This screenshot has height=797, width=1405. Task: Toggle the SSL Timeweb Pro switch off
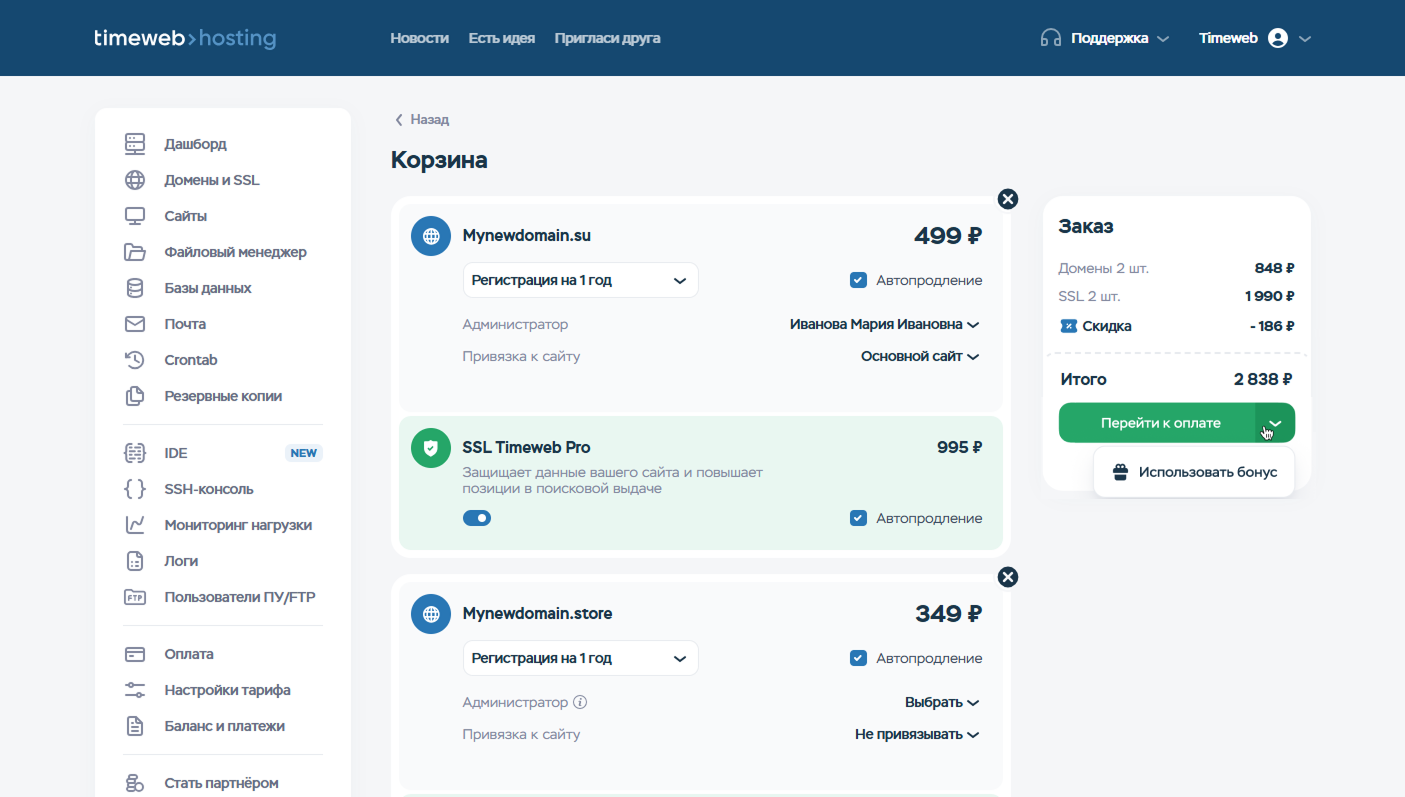pyautogui.click(x=477, y=518)
